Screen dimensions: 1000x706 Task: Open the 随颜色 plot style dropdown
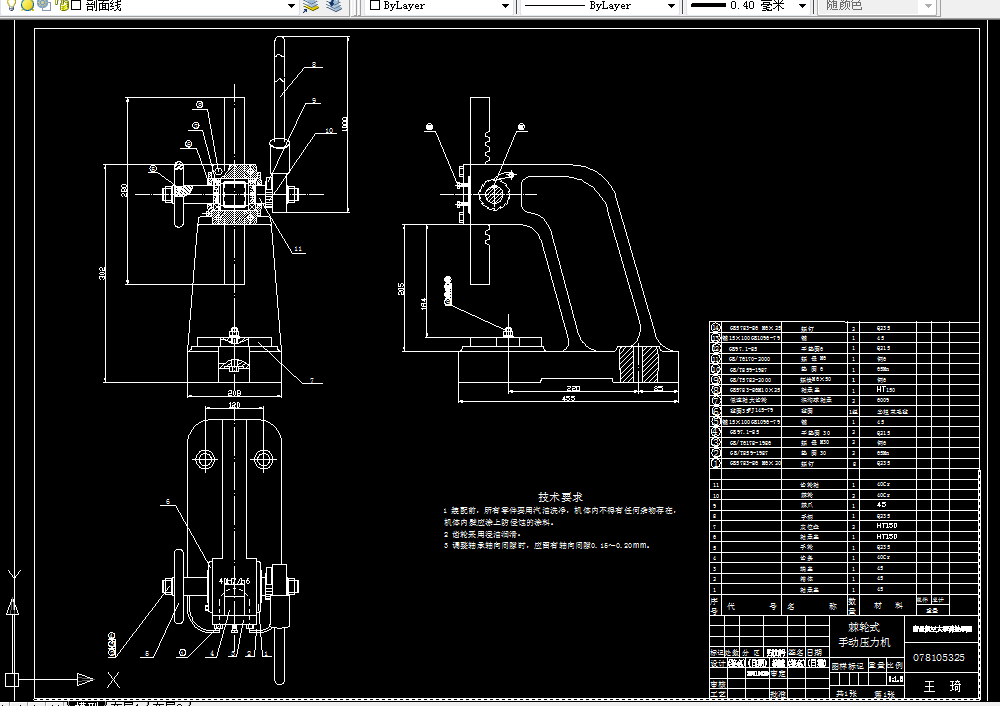(x=928, y=6)
